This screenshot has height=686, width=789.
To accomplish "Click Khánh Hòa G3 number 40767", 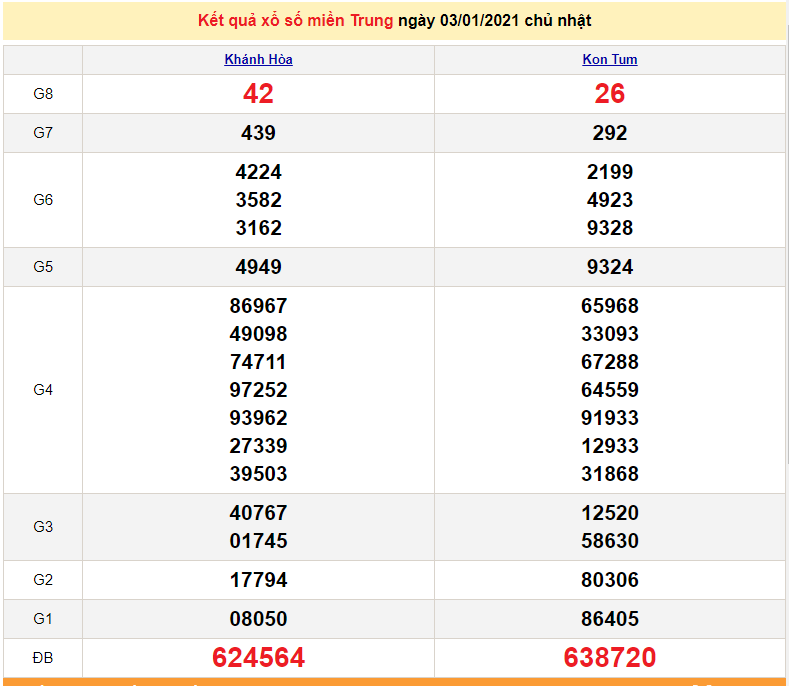I will pyautogui.click(x=258, y=513).
